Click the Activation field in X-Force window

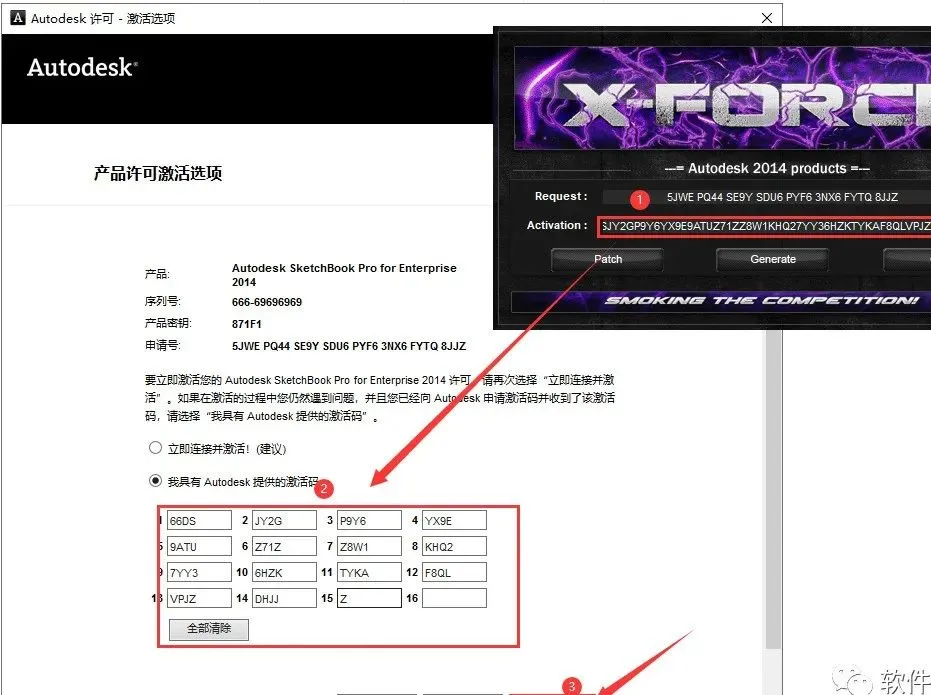pos(764,226)
